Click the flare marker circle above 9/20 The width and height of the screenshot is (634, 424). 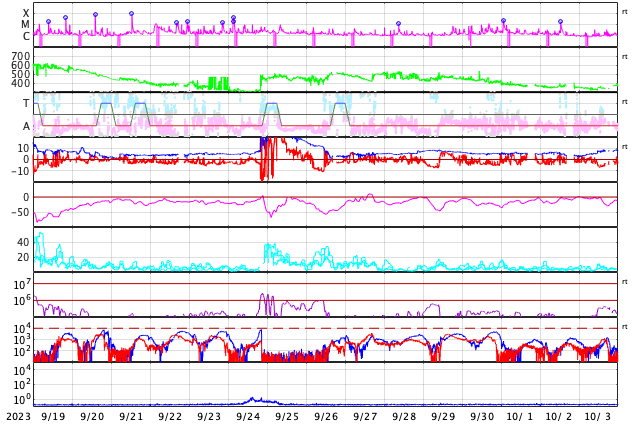pyautogui.click(x=96, y=15)
